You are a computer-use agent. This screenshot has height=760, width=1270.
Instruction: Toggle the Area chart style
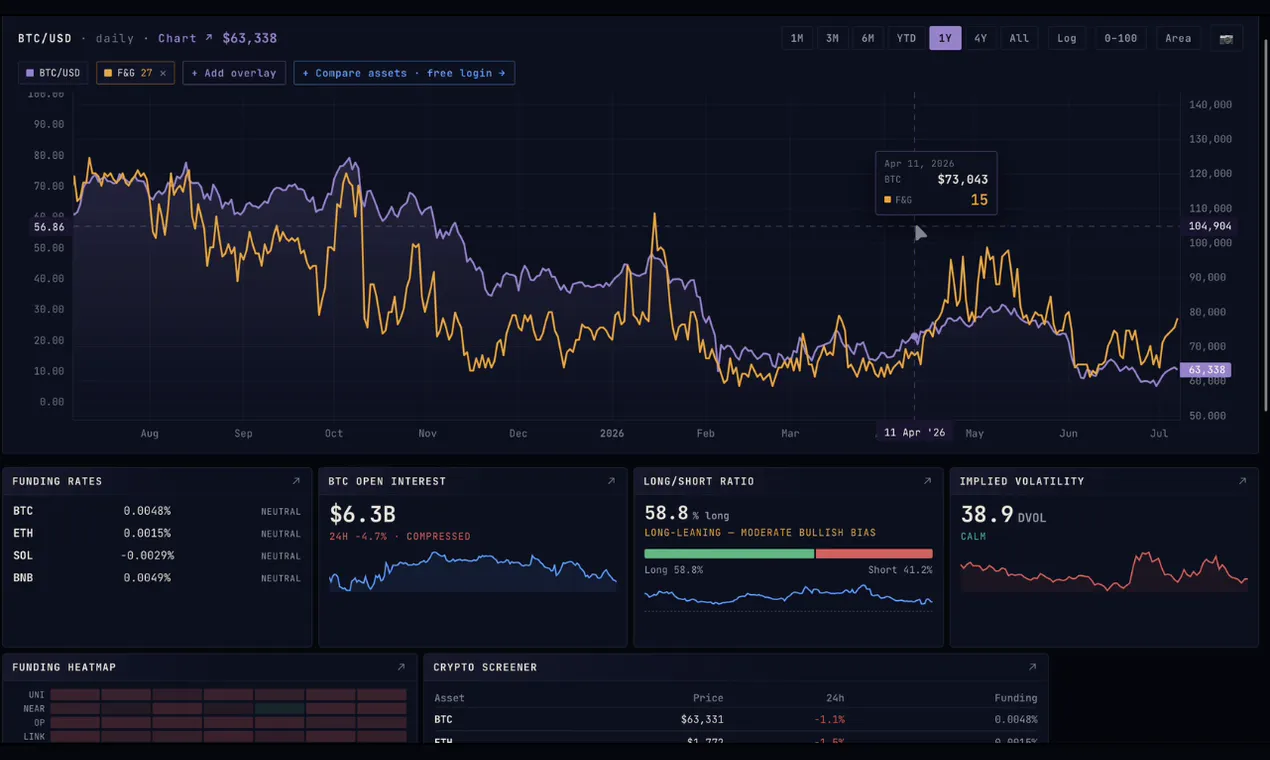tap(1178, 38)
